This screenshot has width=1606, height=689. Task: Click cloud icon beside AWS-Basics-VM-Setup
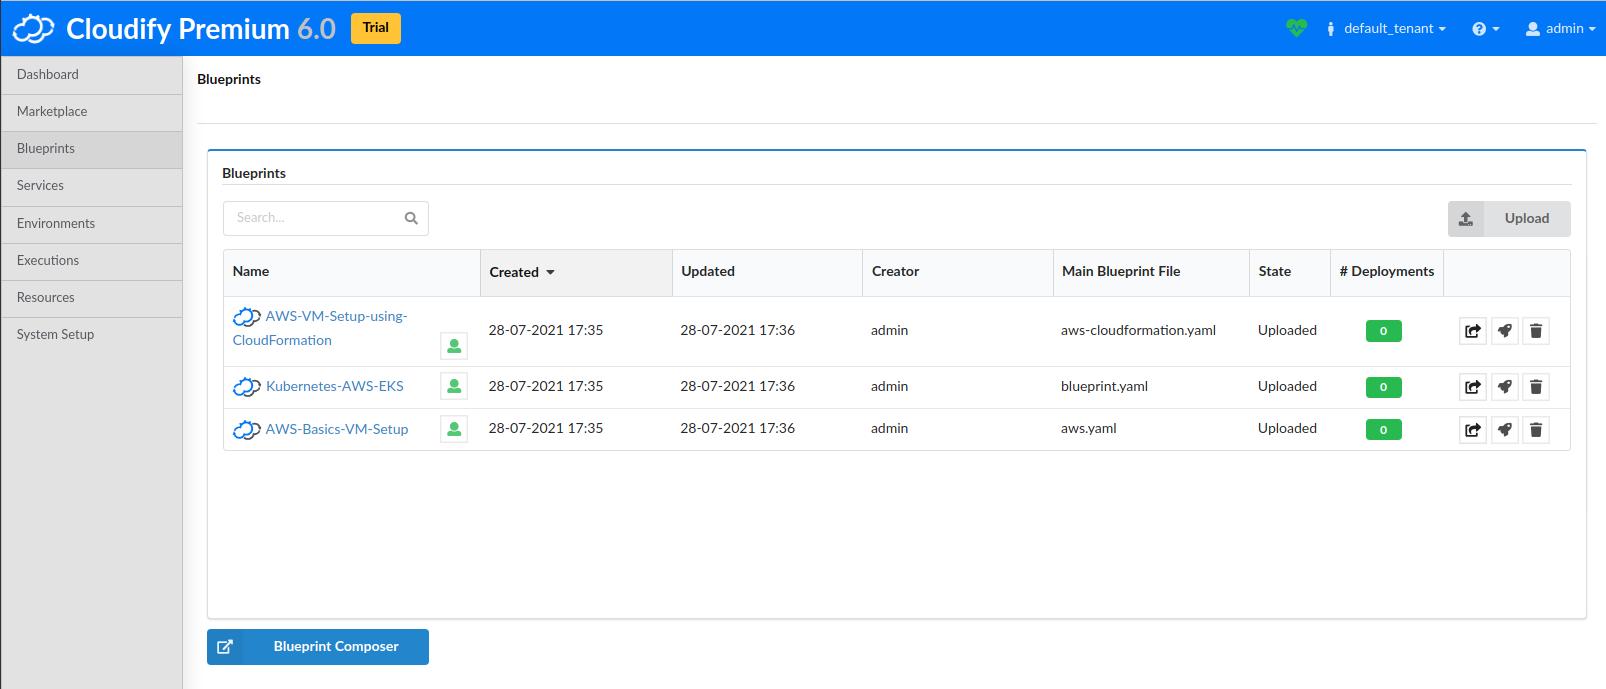coord(247,430)
